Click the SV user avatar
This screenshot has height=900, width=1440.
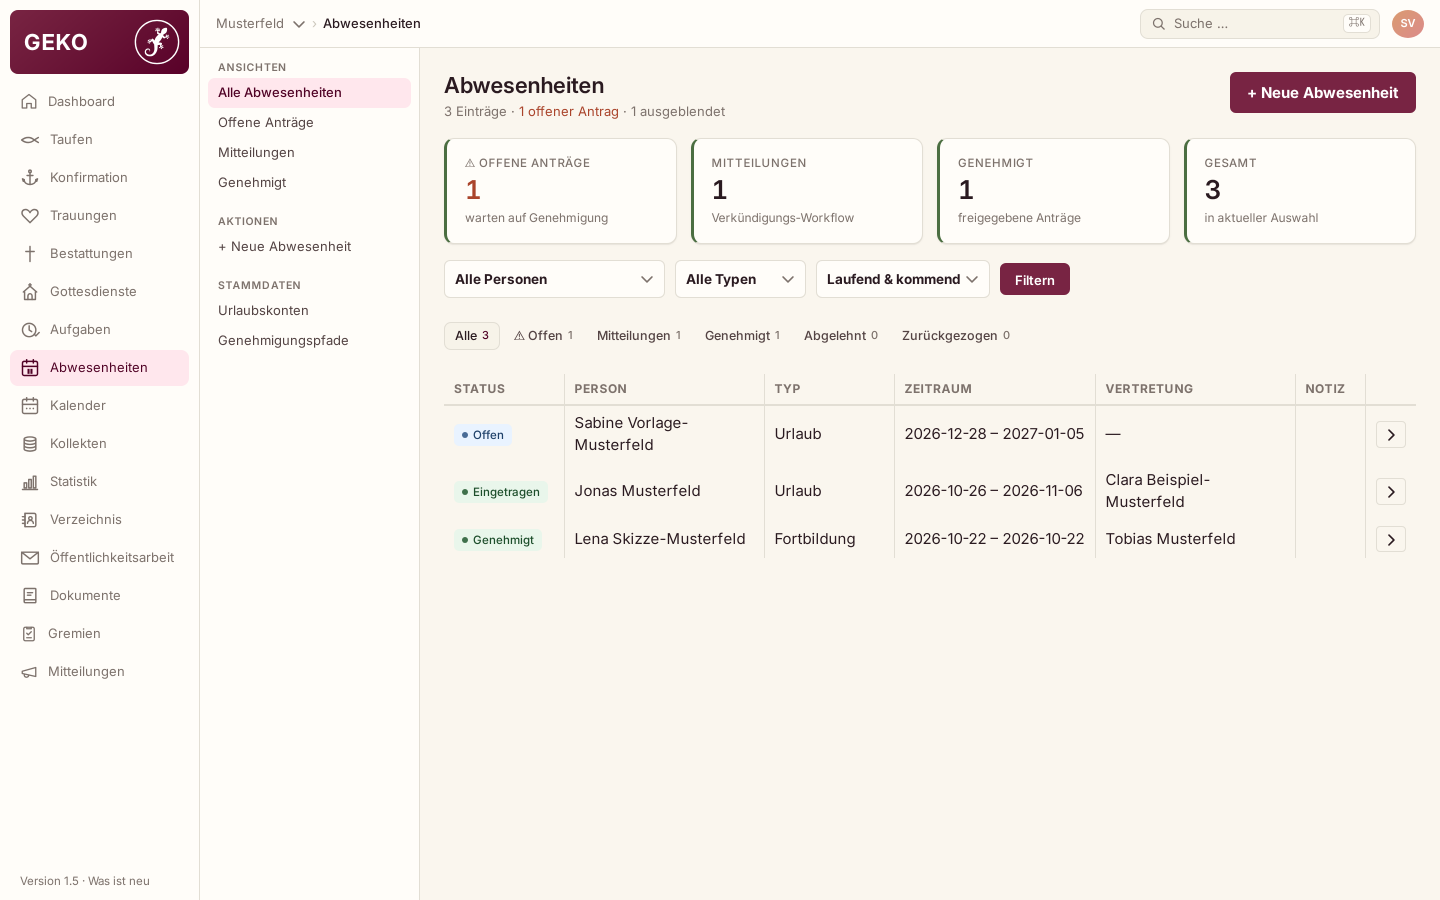1408,24
